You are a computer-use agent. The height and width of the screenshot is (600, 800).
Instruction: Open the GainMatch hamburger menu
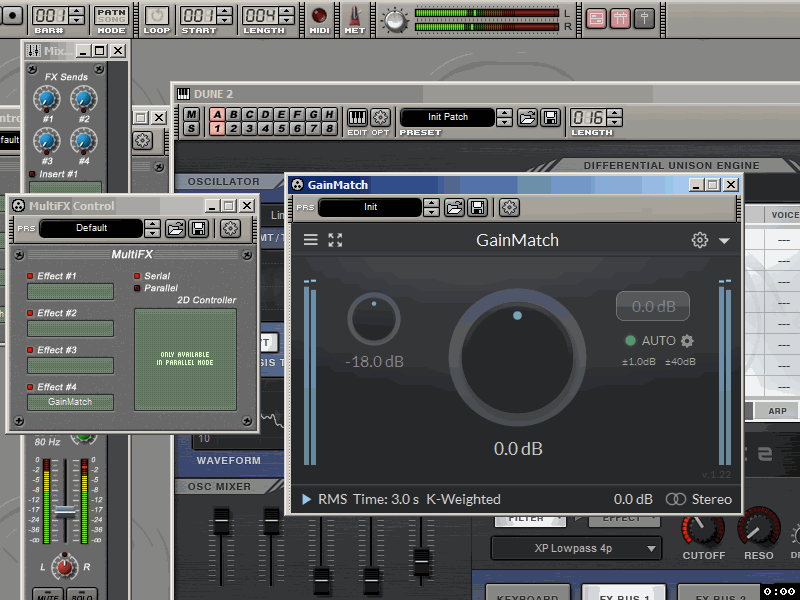(x=311, y=240)
